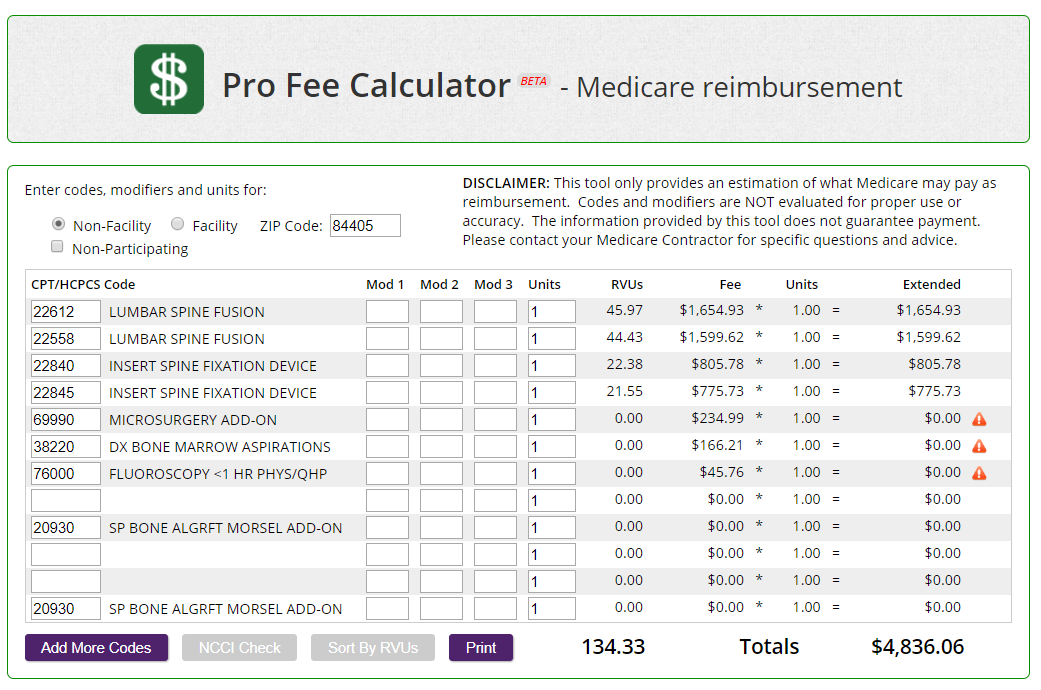Click the Pro Fee Calculator title

(x=366, y=86)
